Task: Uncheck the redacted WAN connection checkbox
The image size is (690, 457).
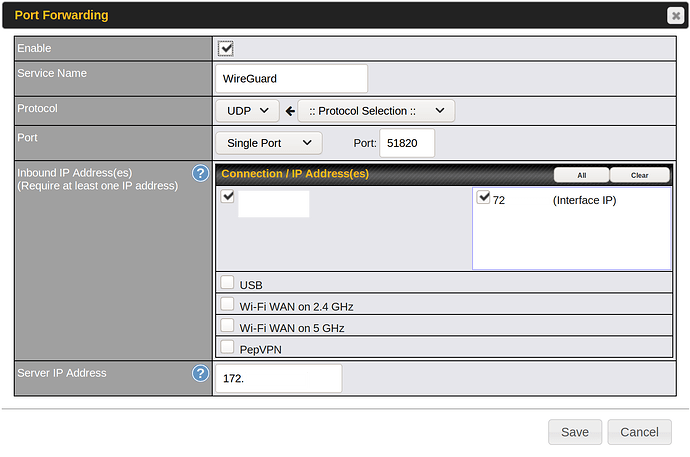Action: (x=228, y=197)
